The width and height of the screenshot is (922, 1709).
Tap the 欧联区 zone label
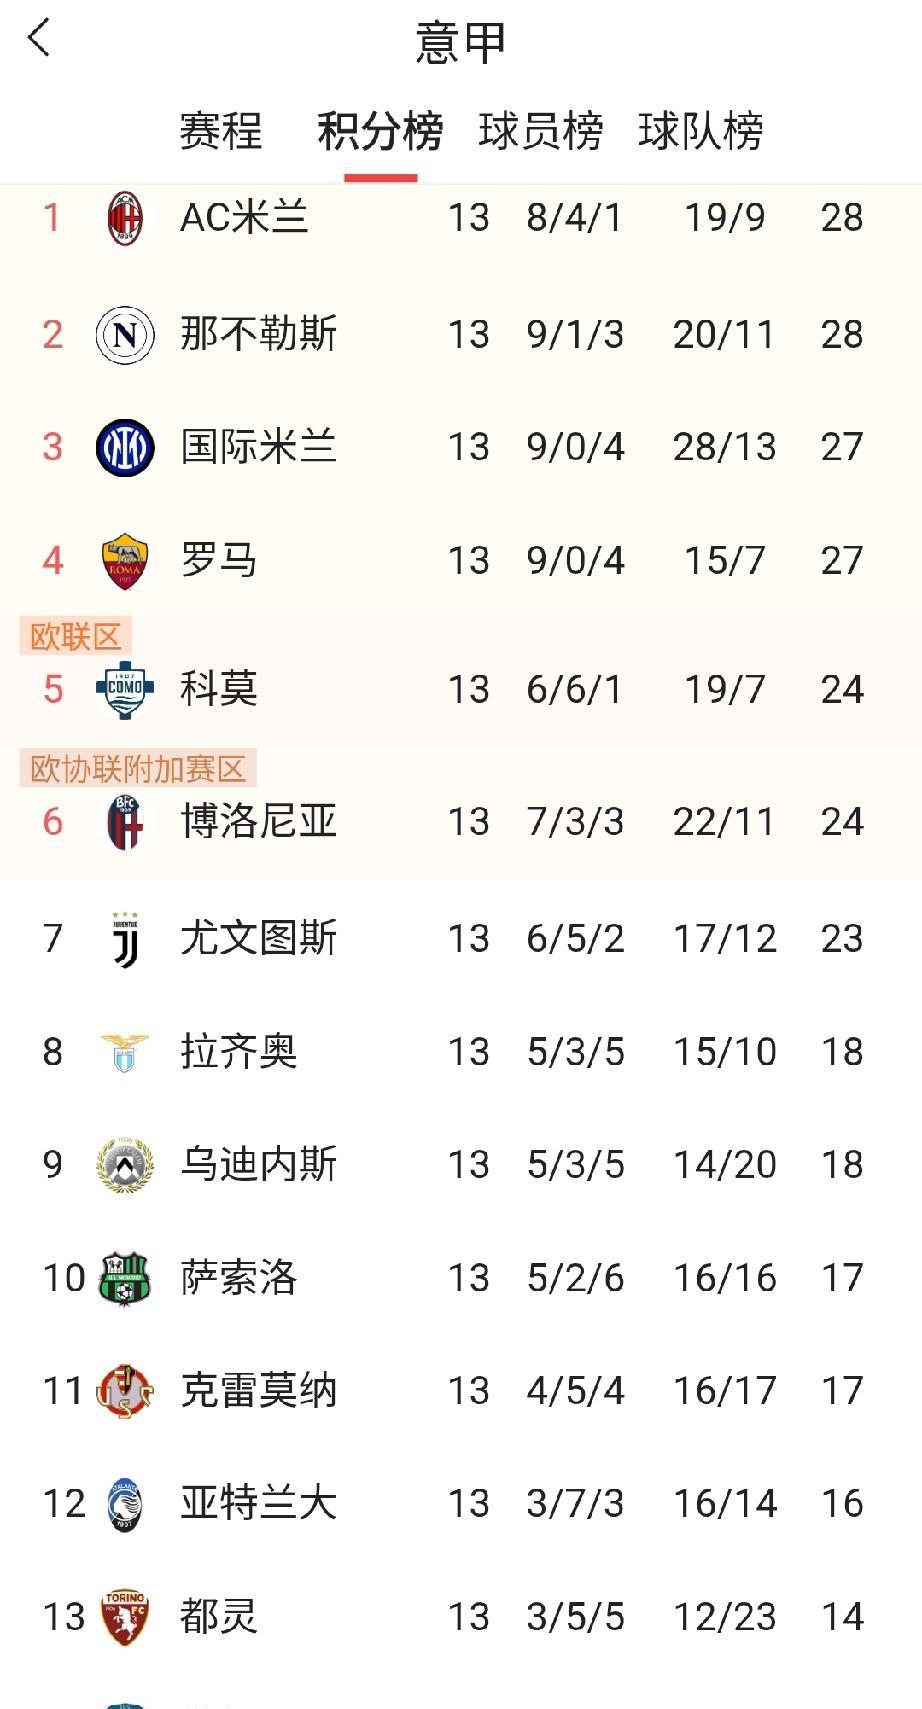coord(76,636)
